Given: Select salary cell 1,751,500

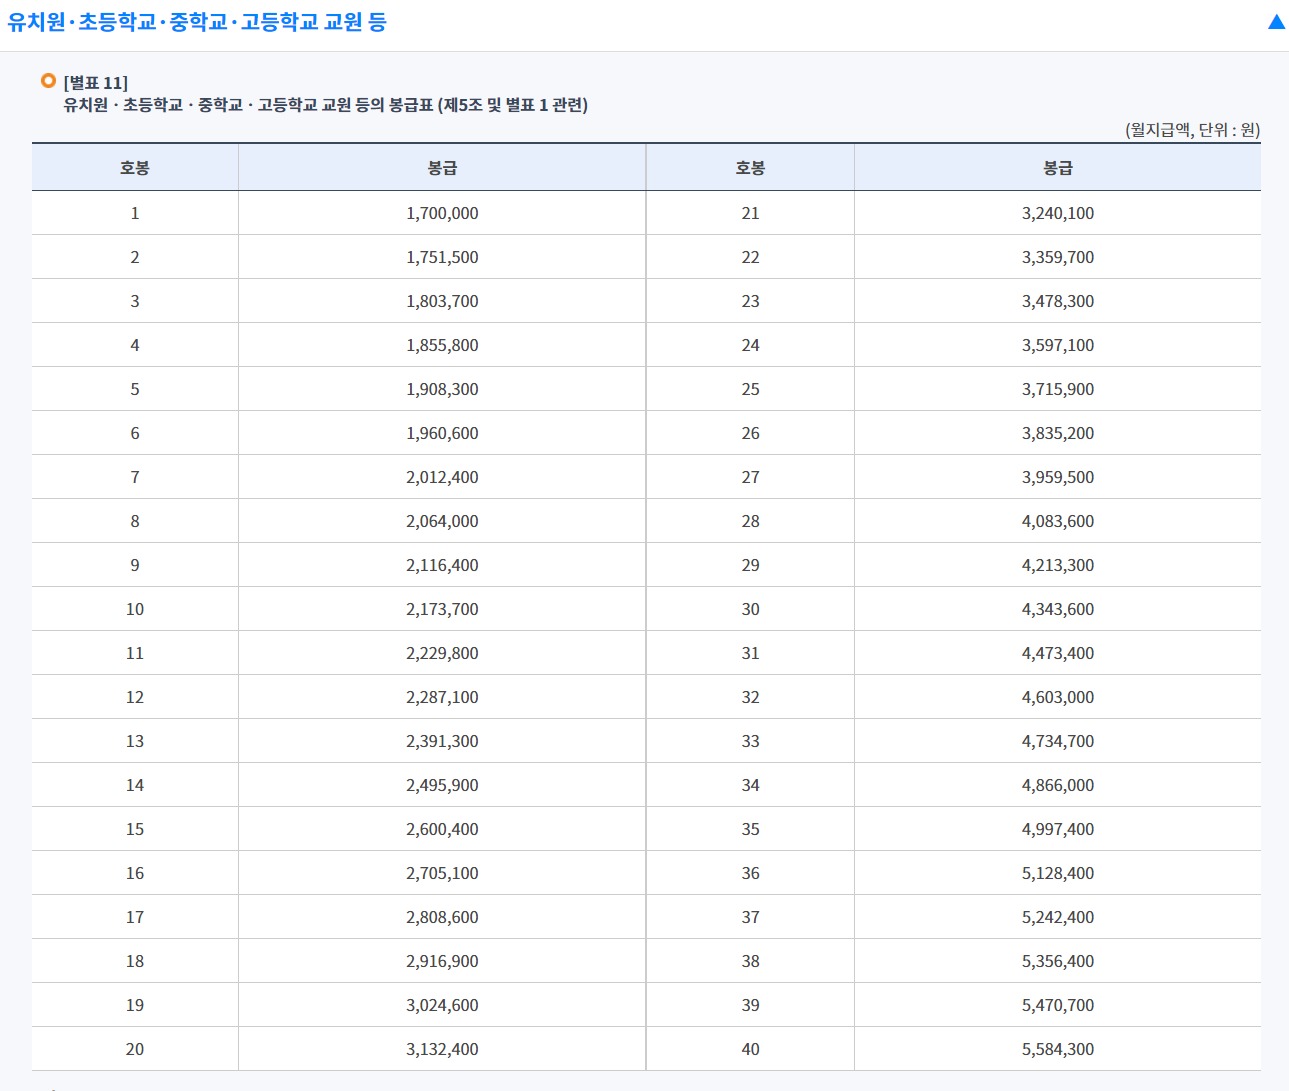Looking at the screenshot, I should coord(442,257).
